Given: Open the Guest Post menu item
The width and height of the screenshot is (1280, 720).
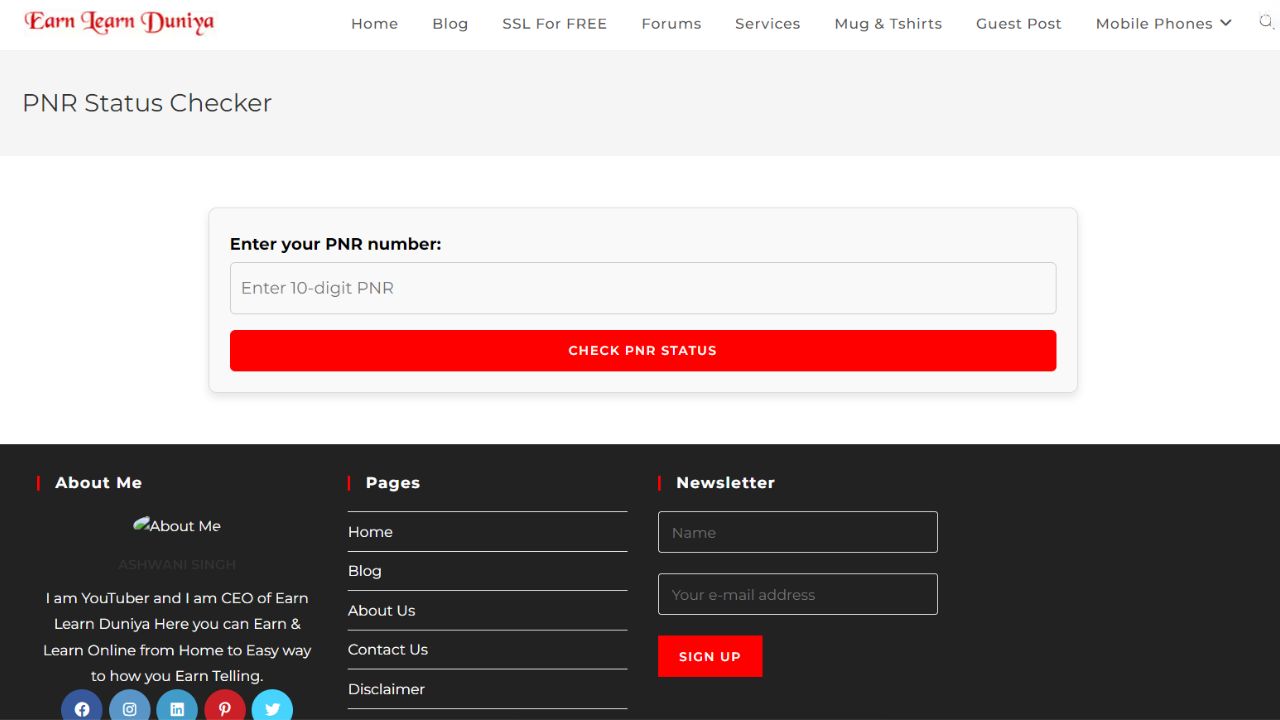Looking at the screenshot, I should (x=1019, y=24).
